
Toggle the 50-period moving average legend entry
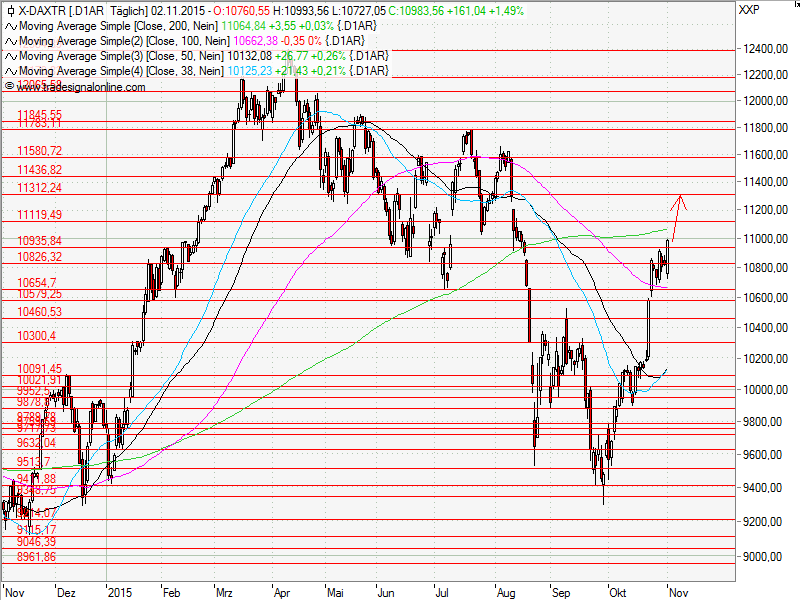(x=120, y=56)
